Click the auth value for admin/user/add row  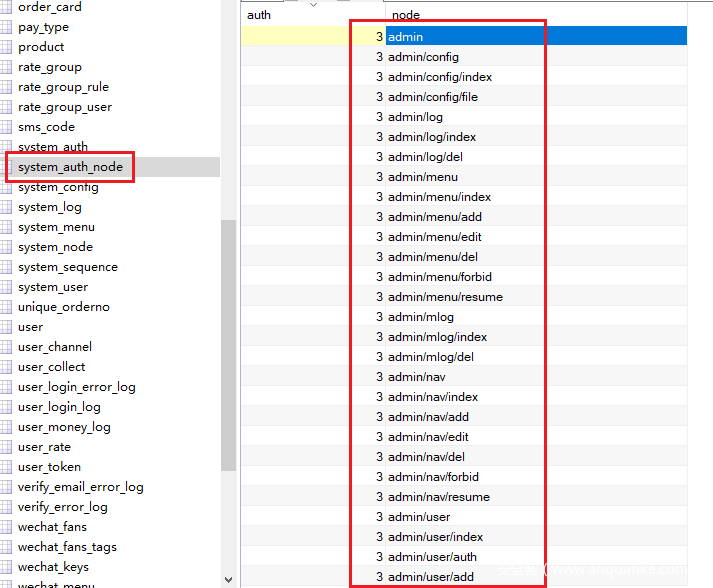pos(313,577)
